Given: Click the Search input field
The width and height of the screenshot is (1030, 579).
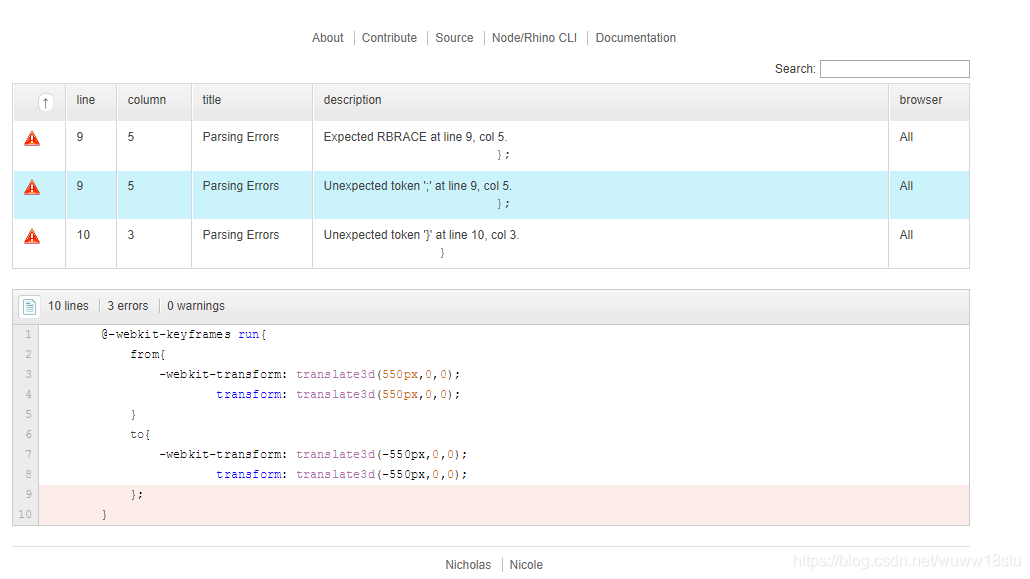Looking at the screenshot, I should 895,69.
